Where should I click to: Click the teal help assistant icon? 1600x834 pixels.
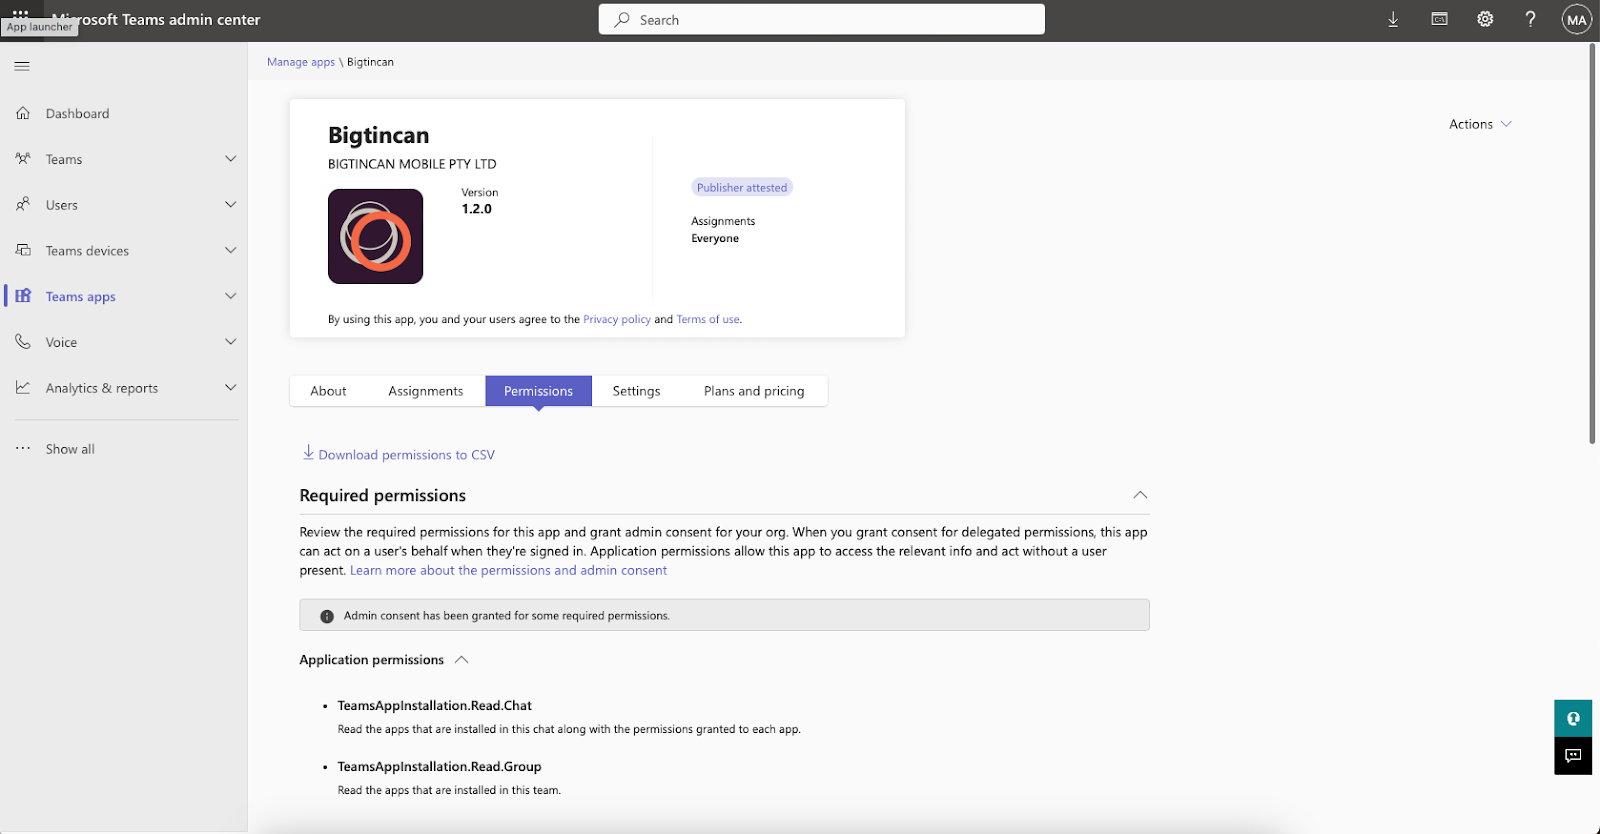(x=1573, y=719)
